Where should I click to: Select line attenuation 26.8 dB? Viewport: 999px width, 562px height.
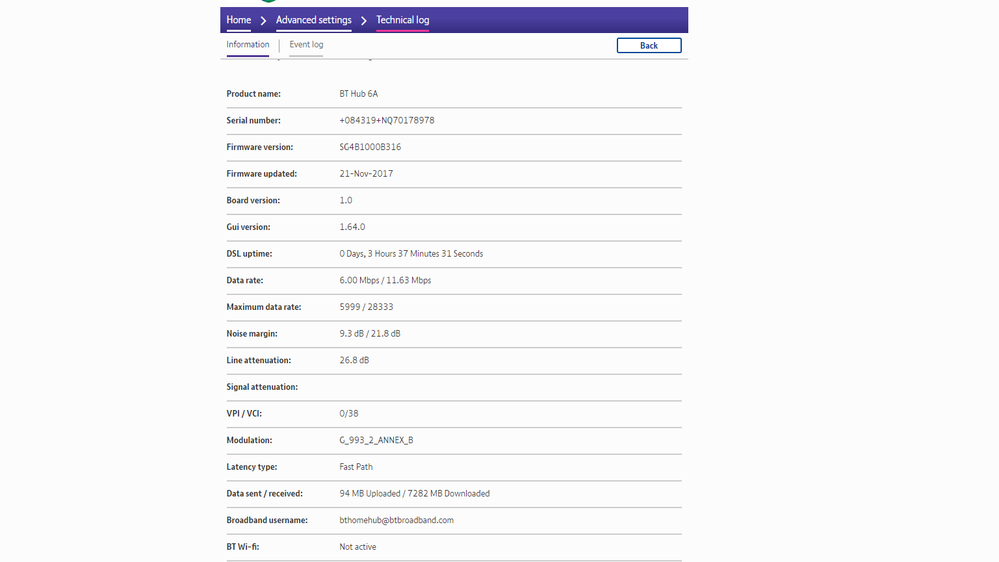coord(354,361)
